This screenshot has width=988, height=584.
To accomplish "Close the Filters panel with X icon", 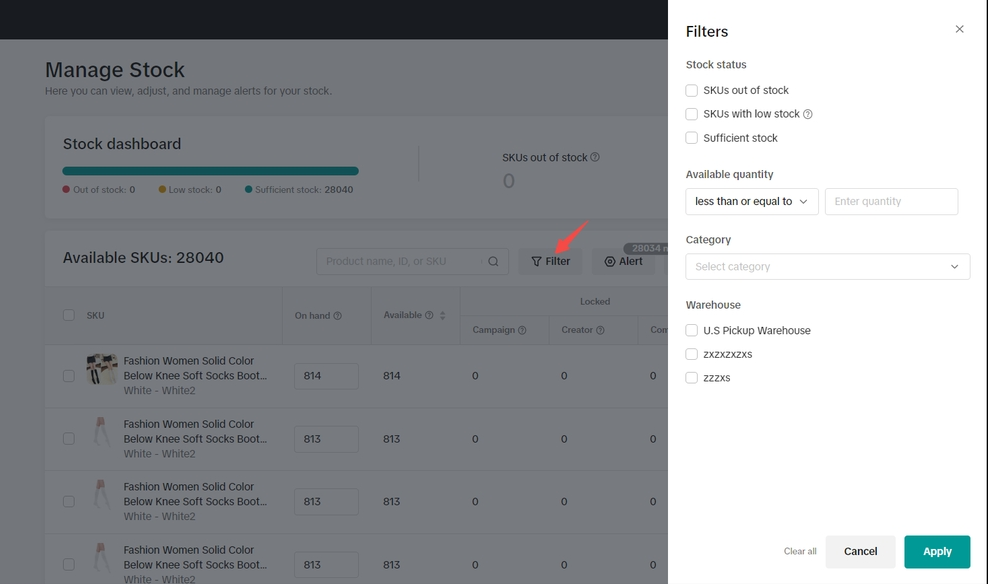I will click(x=959, y=30).
